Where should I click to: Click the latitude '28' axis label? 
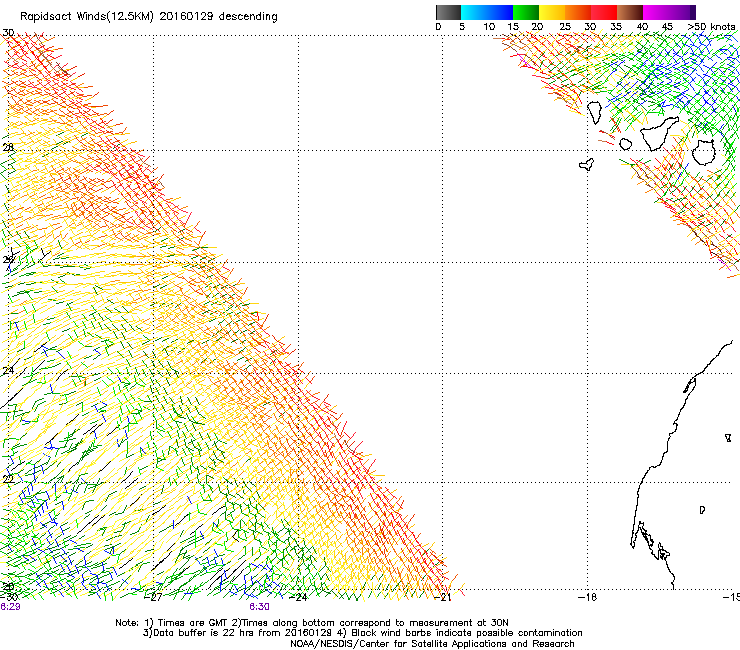[8, 147]
